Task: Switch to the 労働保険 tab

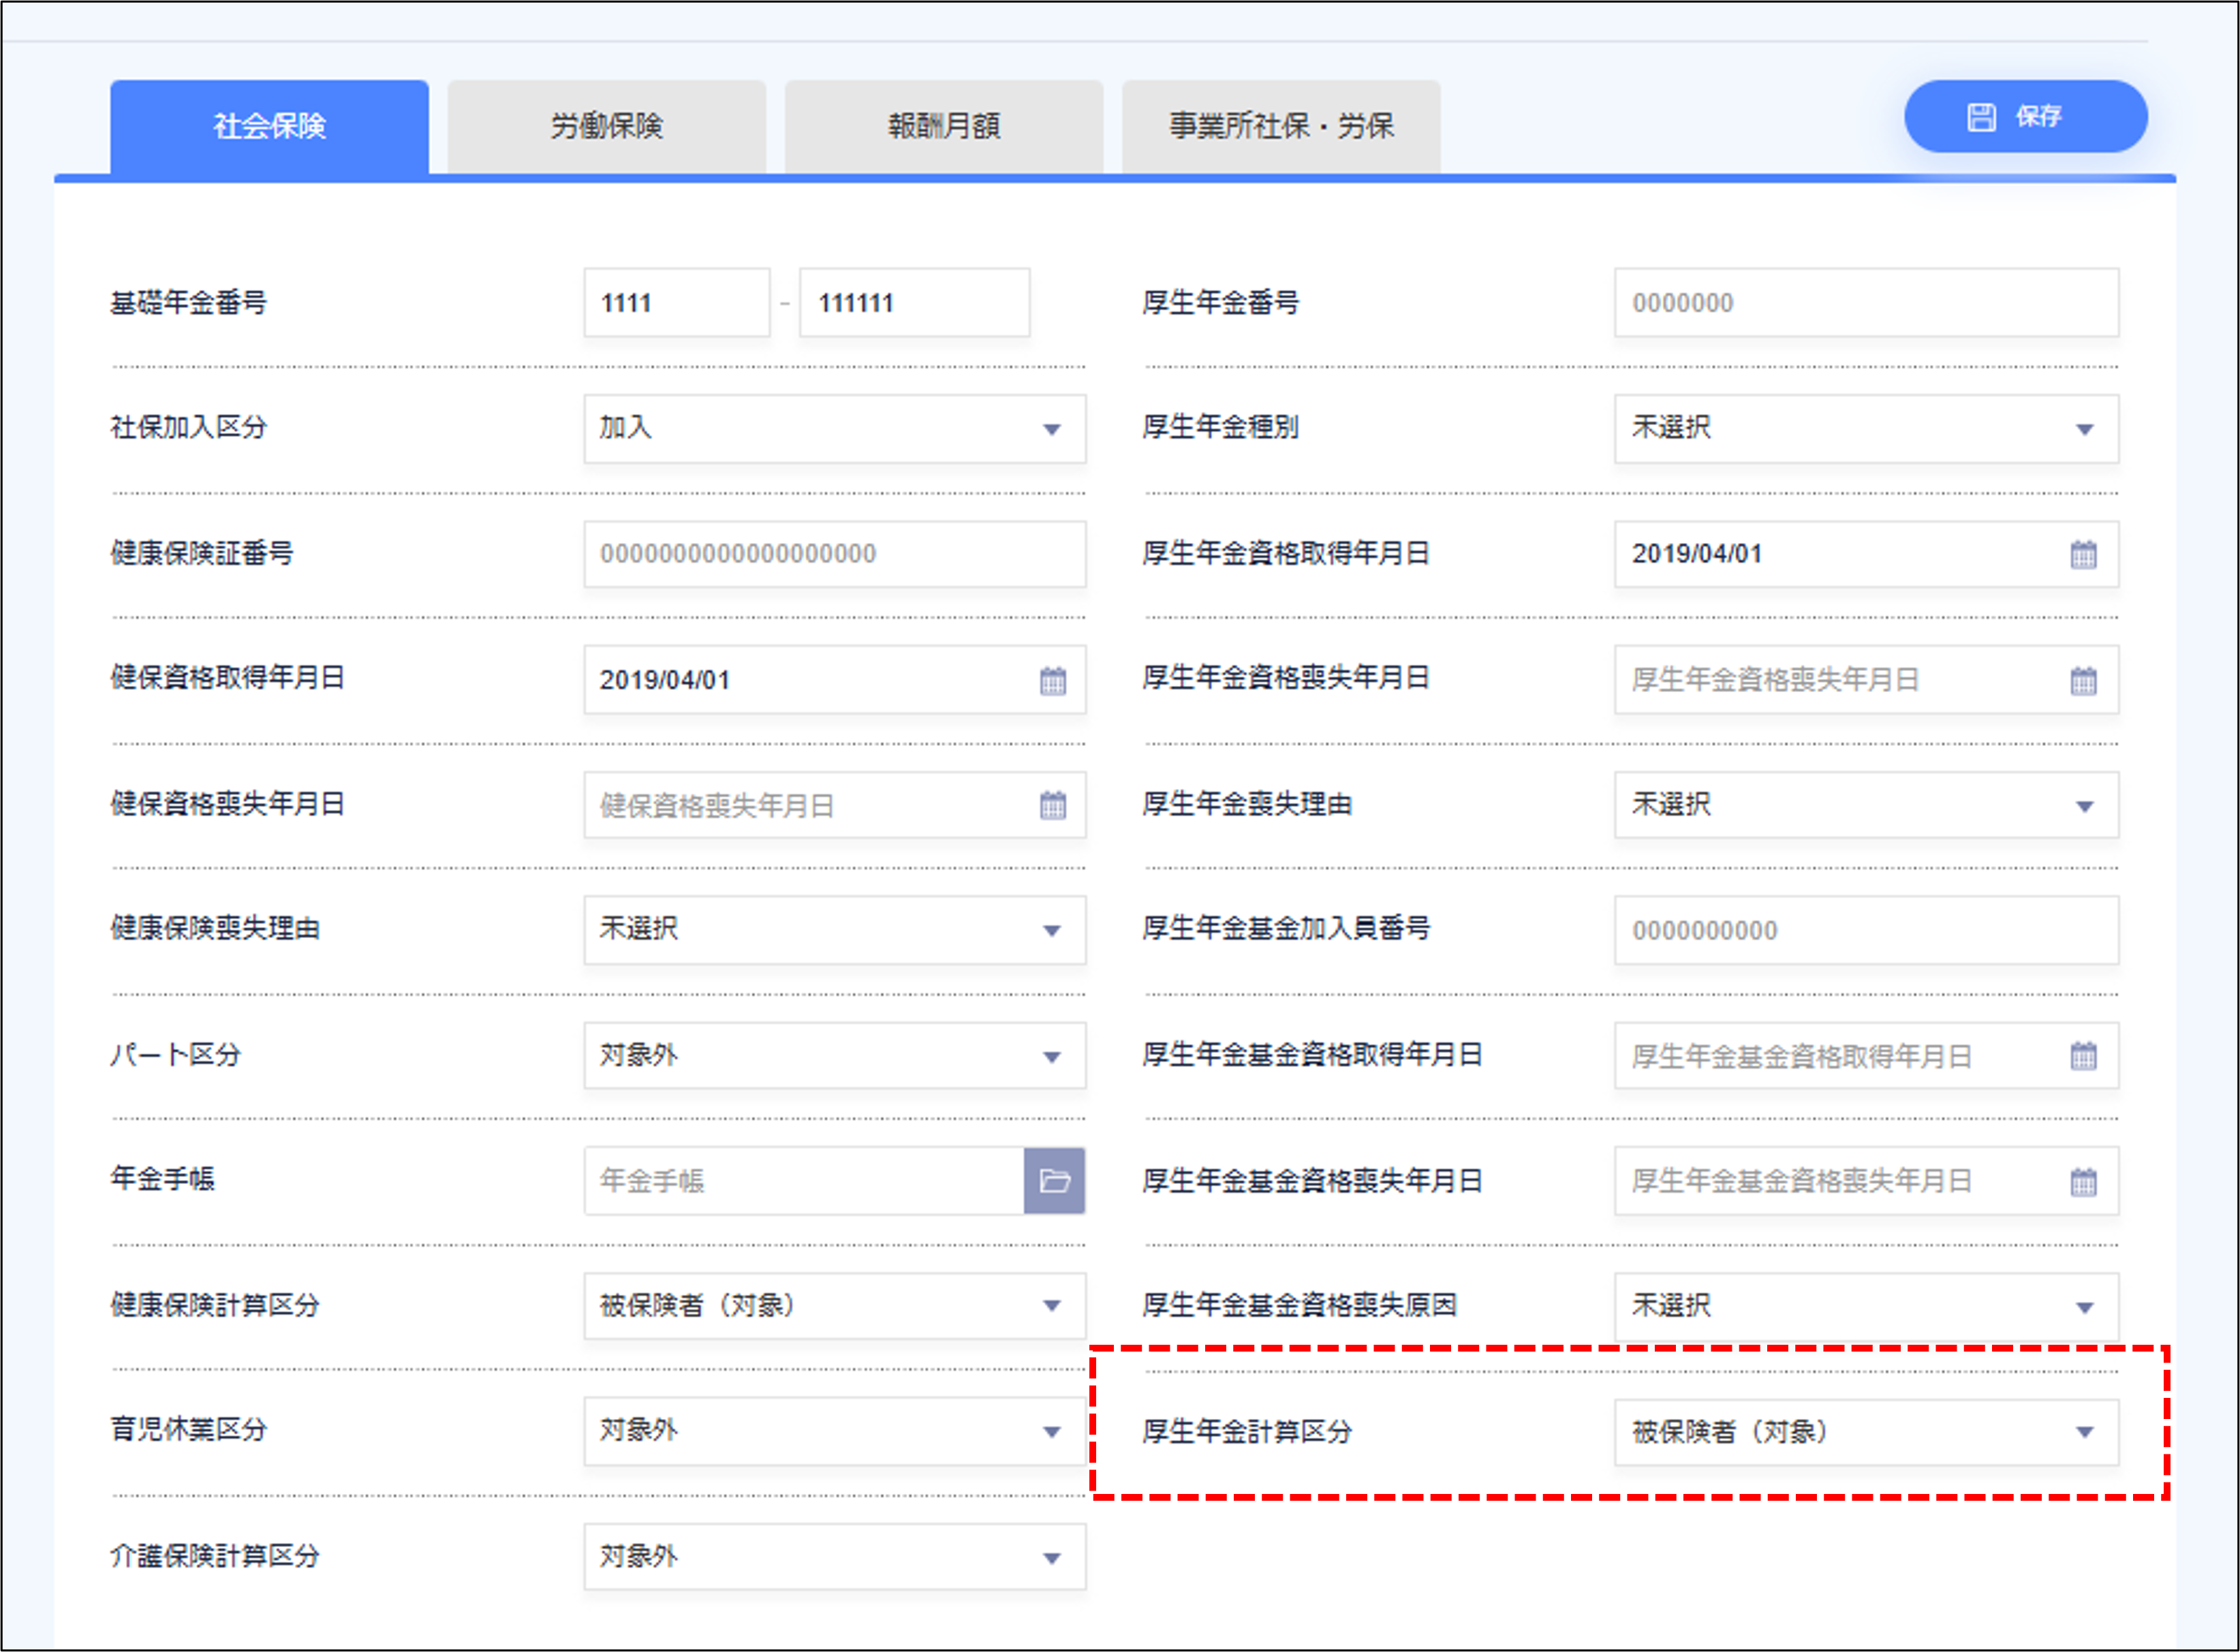Action: tap(606, 127)
